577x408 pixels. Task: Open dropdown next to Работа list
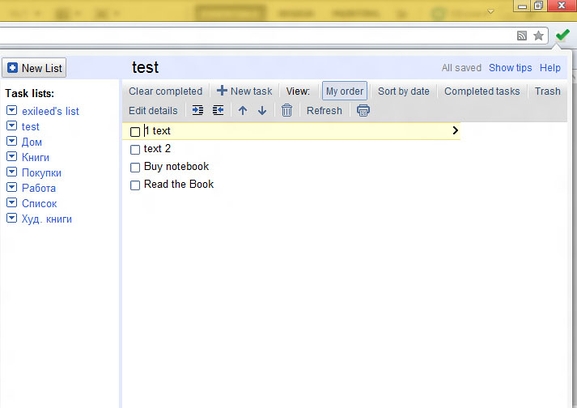pyautogui.click(x=12, y=187)
